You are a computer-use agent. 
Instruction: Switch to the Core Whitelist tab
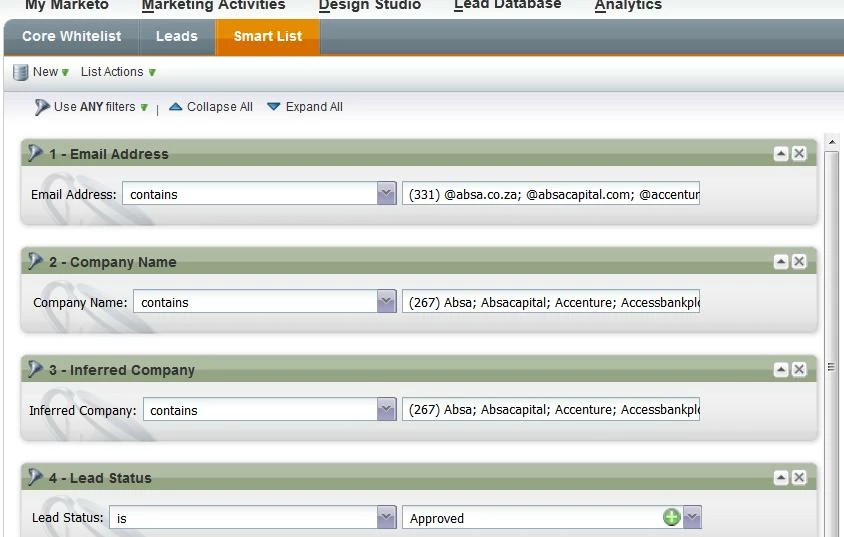click(72, 37)
